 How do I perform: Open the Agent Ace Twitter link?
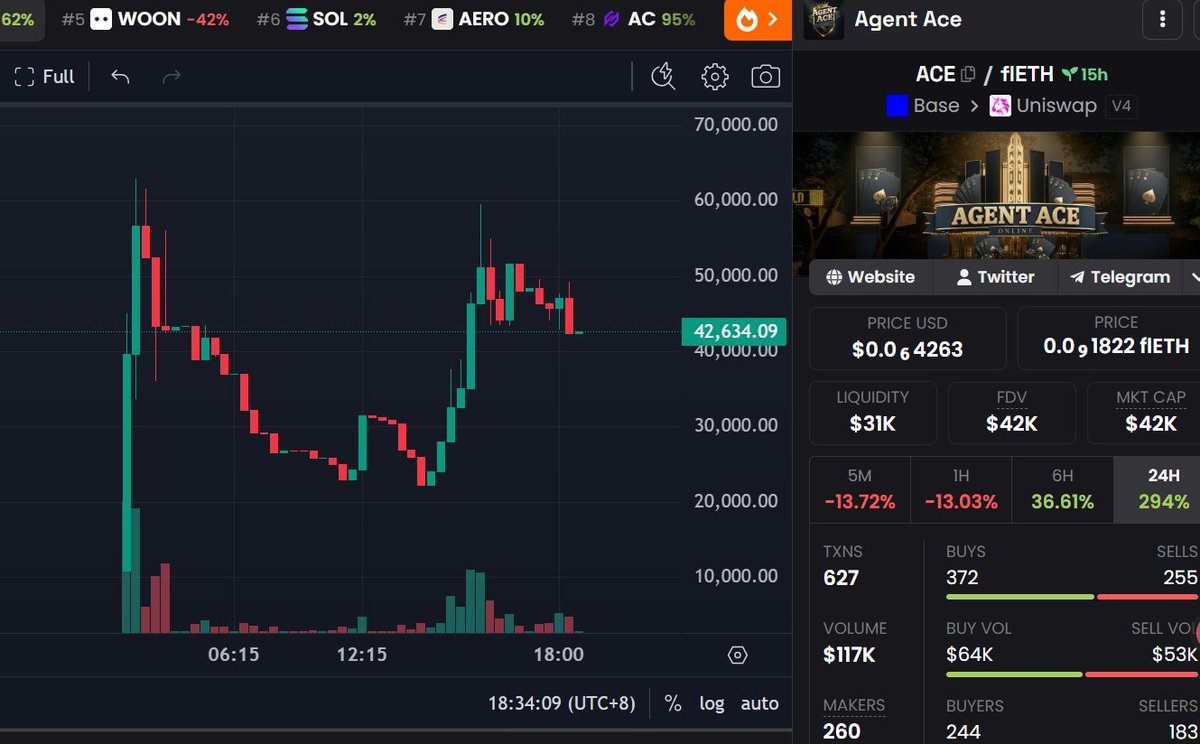click(x=995, y=277)
